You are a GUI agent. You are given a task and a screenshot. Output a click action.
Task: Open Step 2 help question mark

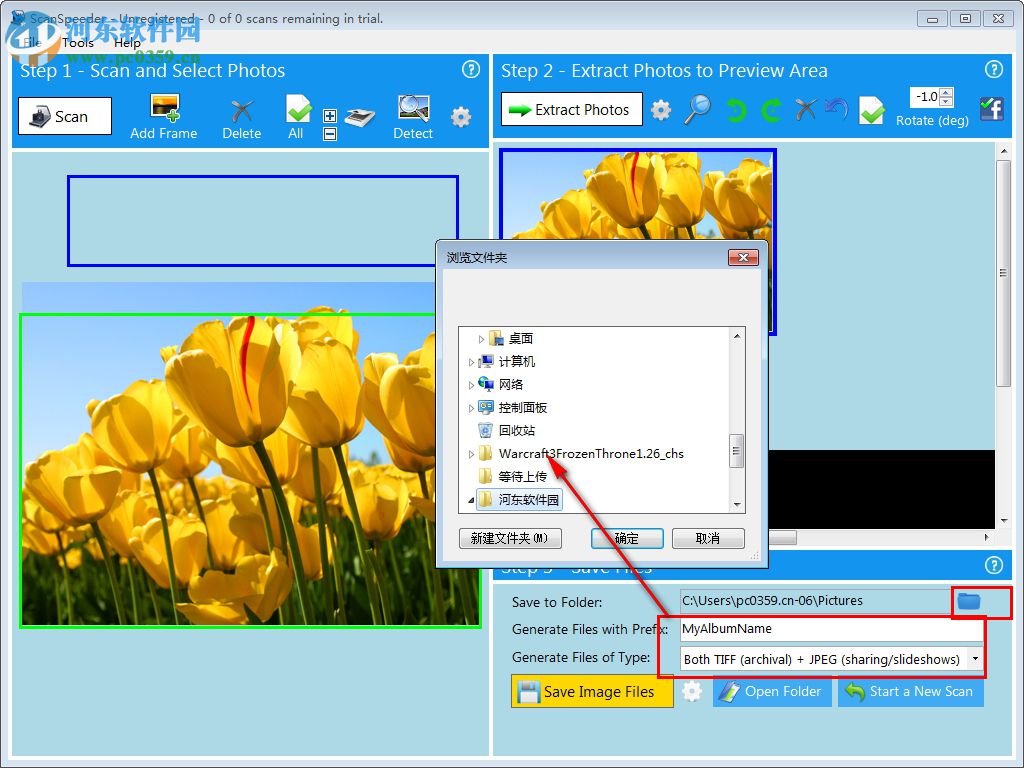993,69
